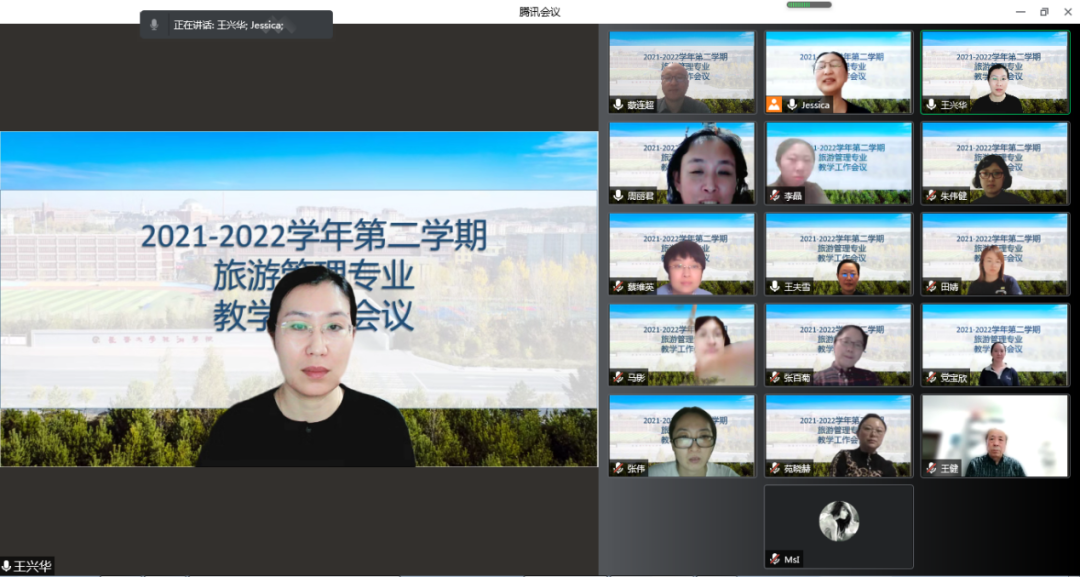Screen dimensions: 1080x577
Task: Select the video tile of 王健
Action: [x=995, y=435]
